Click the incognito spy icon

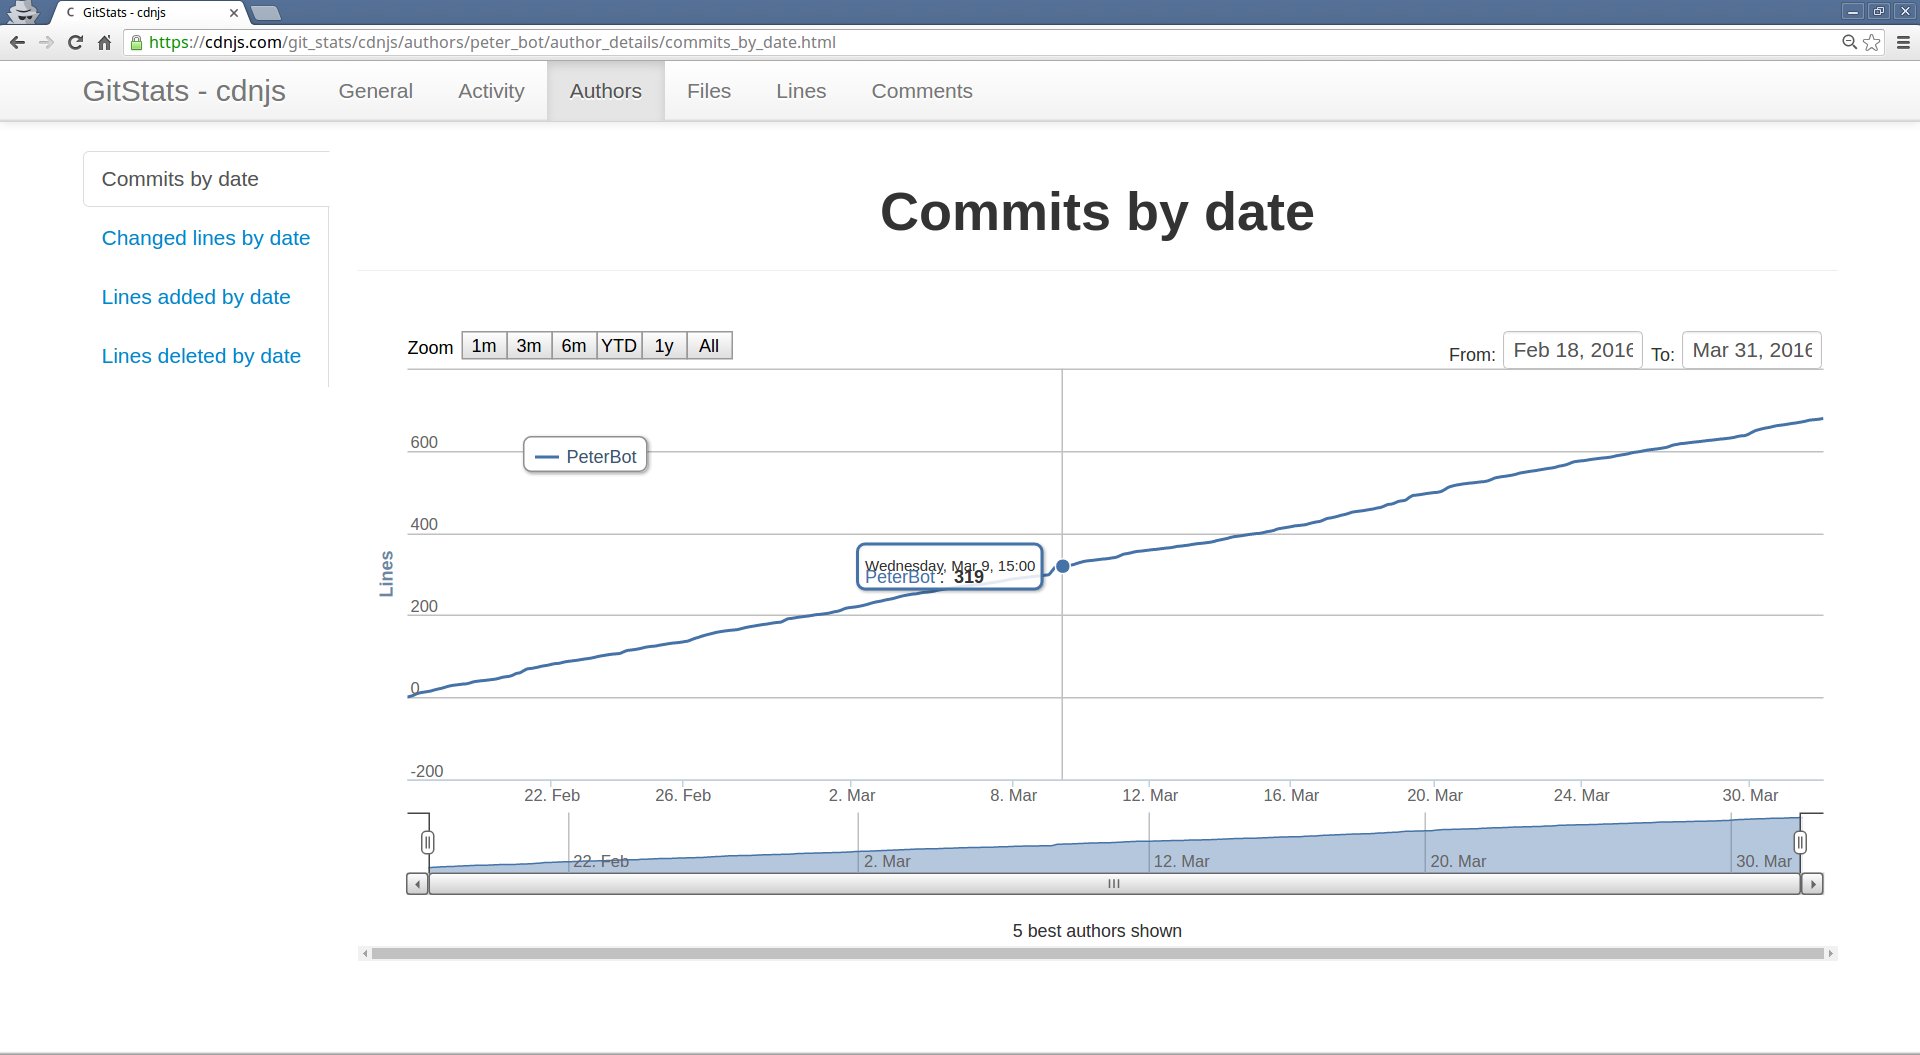click(x=22, y=12)
